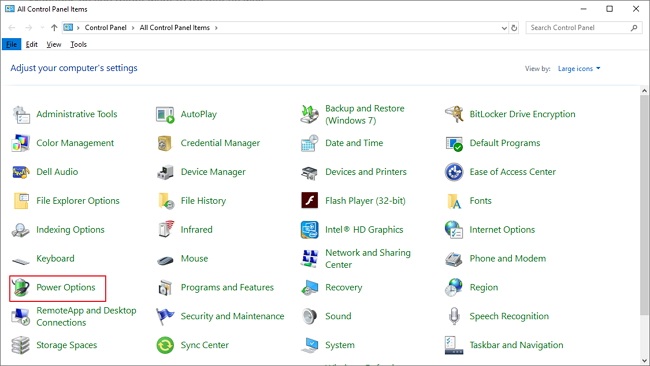This screenshot has width=650, height=366.
Task: Expand the 'View by: Large icons' dropdown
Action: pos(579,69)
